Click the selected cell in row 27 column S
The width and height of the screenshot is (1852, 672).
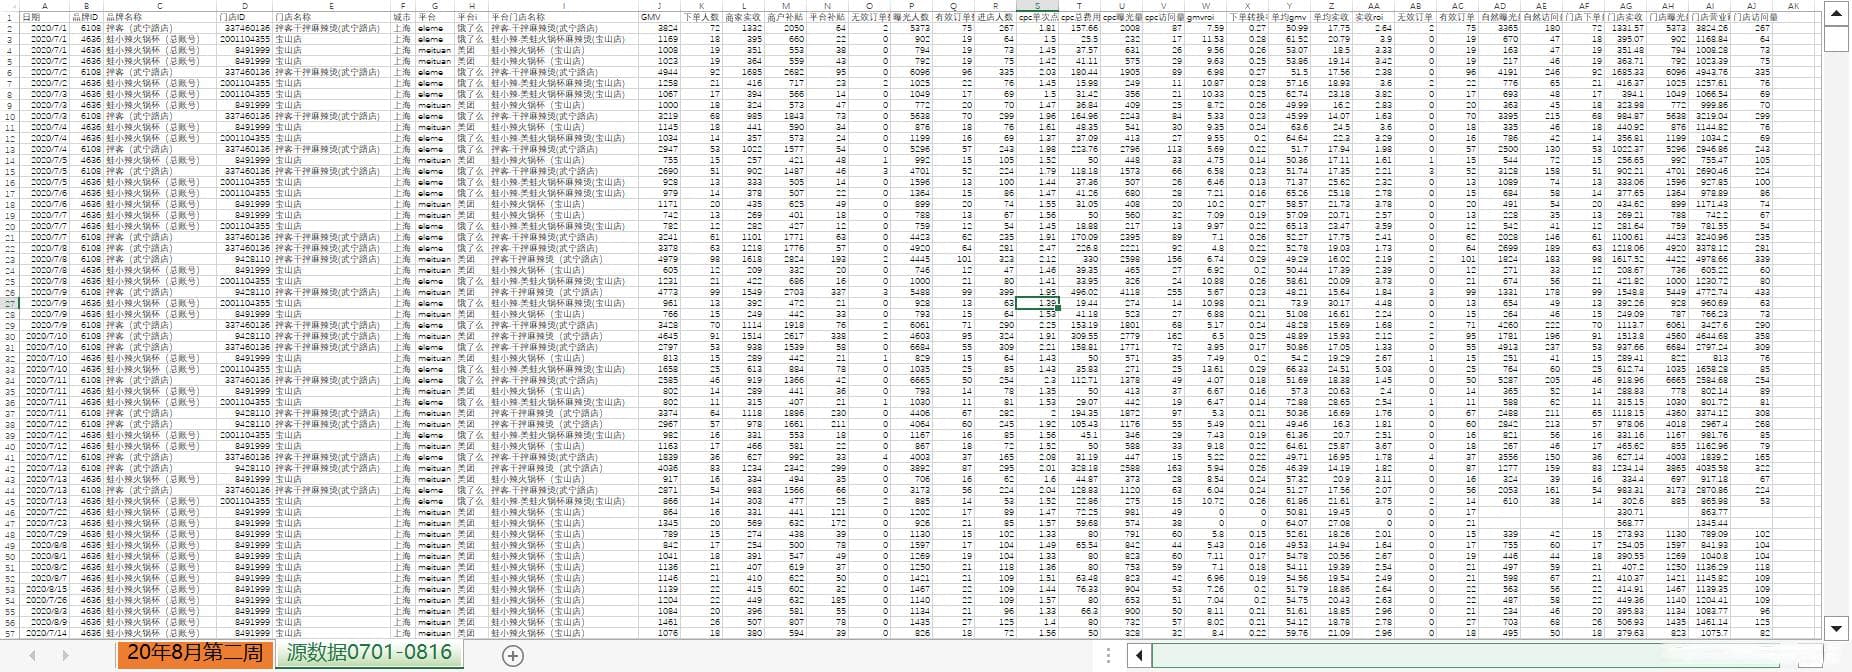[x=1037, y=302]
